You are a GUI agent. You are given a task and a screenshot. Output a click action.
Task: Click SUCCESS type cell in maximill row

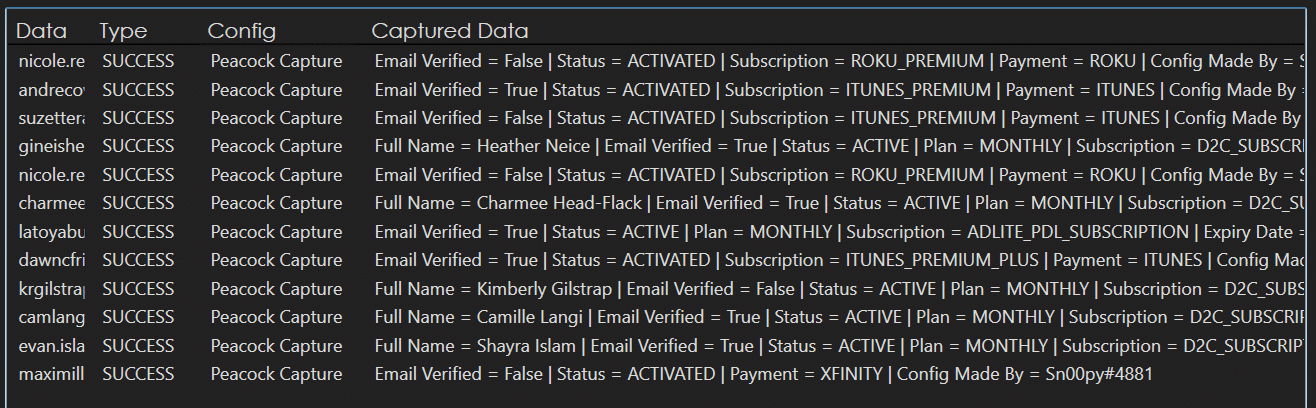pyautogui.click(x=138, y=375)
